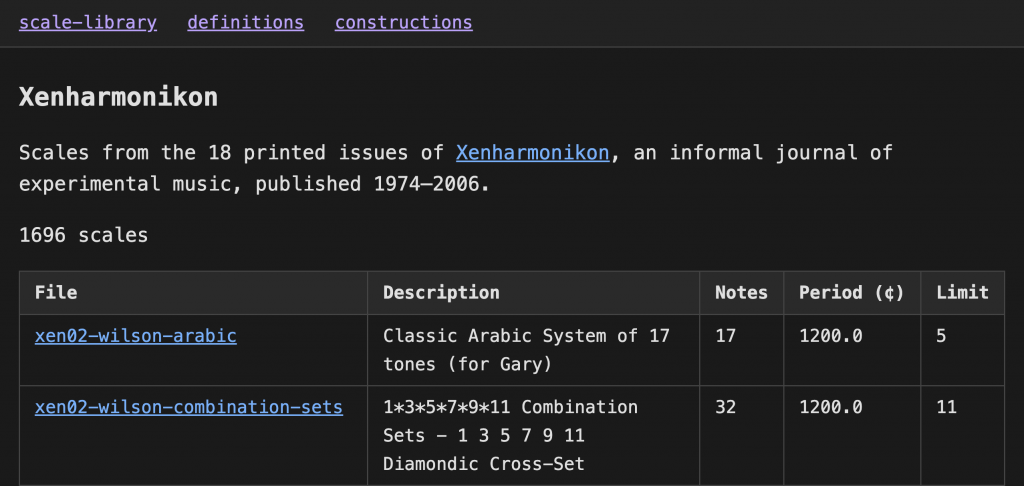Open the scale-library breadcrumb link

pyautogui.click(x=88, y=23)
